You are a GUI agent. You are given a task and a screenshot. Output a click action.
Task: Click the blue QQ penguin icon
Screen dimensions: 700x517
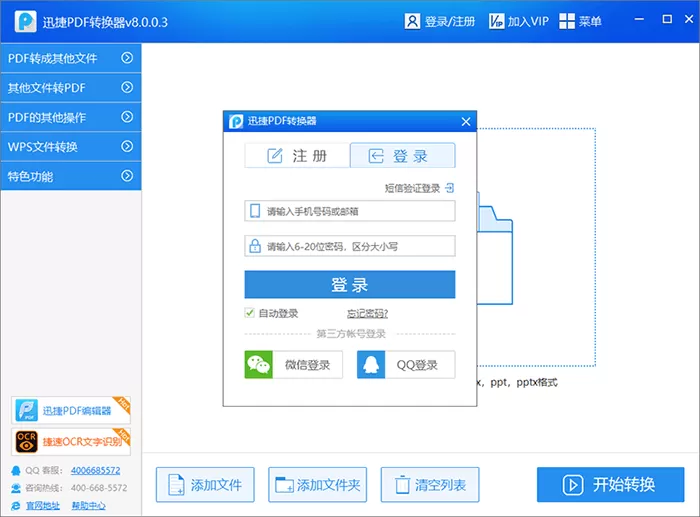[x=371, y=365]
